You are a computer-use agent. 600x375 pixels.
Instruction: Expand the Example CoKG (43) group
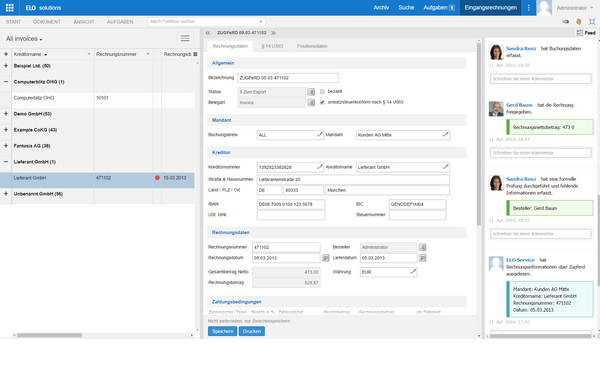[6, 130]
